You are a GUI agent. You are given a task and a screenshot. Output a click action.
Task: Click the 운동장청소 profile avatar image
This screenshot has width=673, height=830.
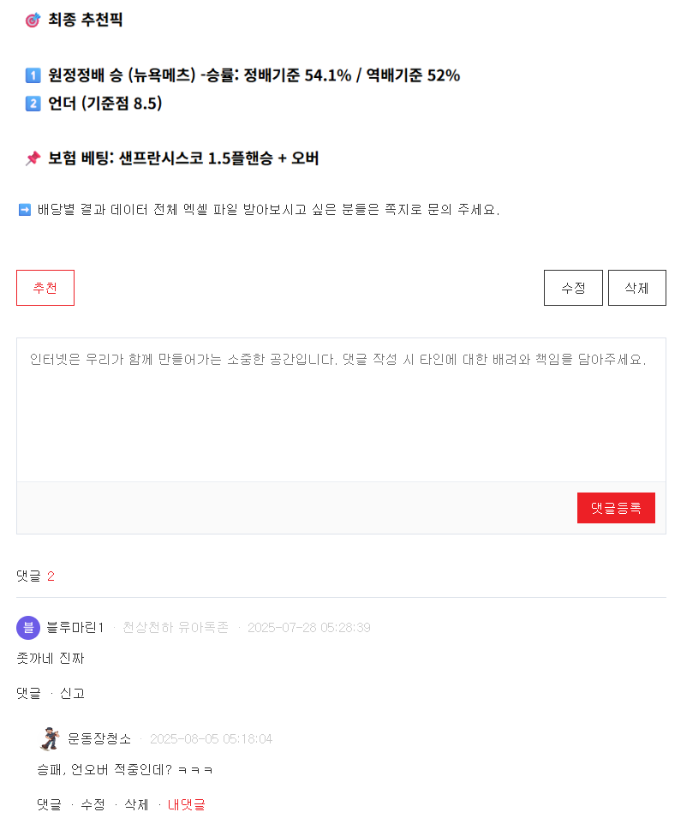50,738
